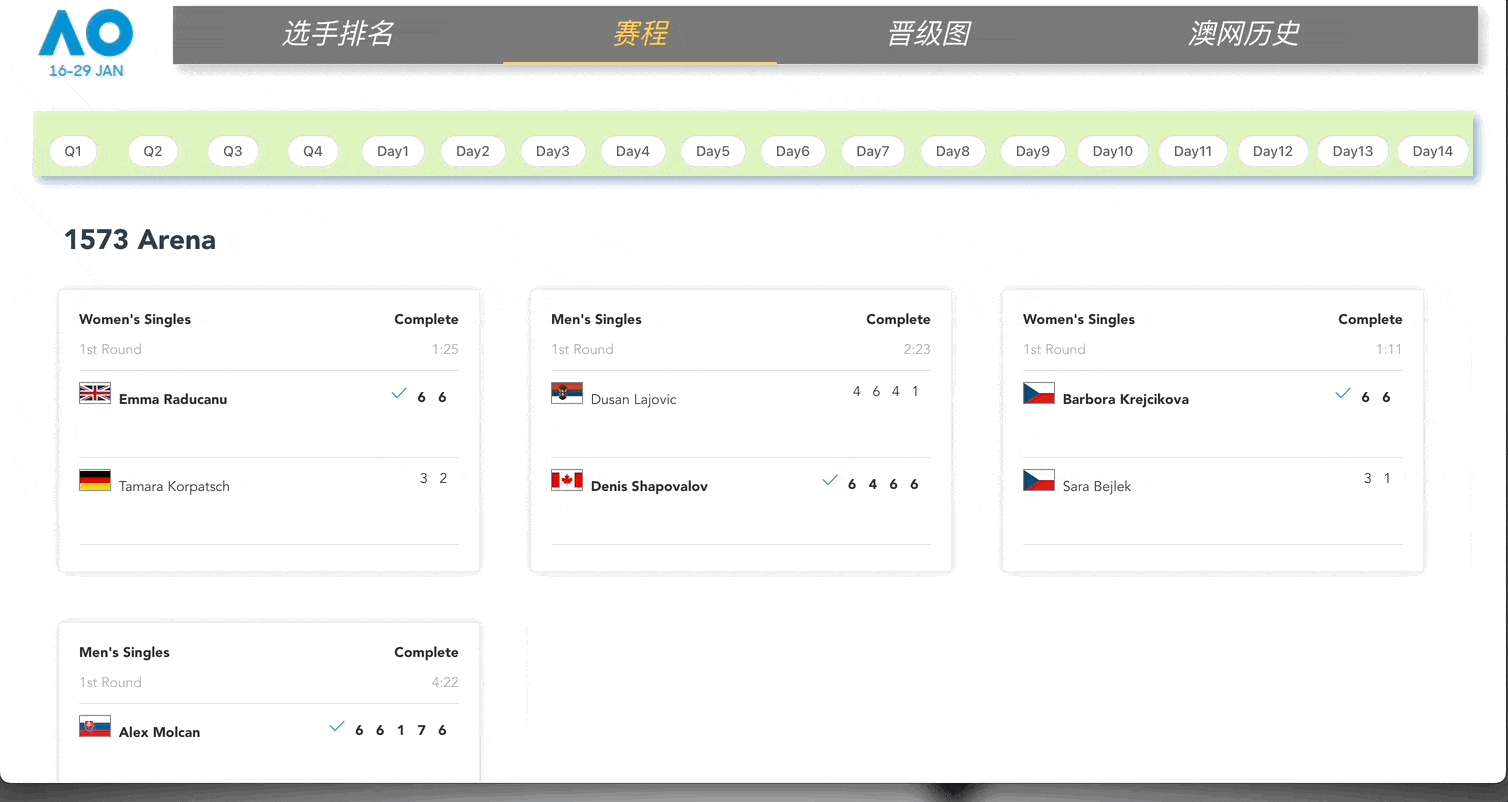Click Complete status in the Krejcikova match card

pyautogui.click(x=1370, y=319)
